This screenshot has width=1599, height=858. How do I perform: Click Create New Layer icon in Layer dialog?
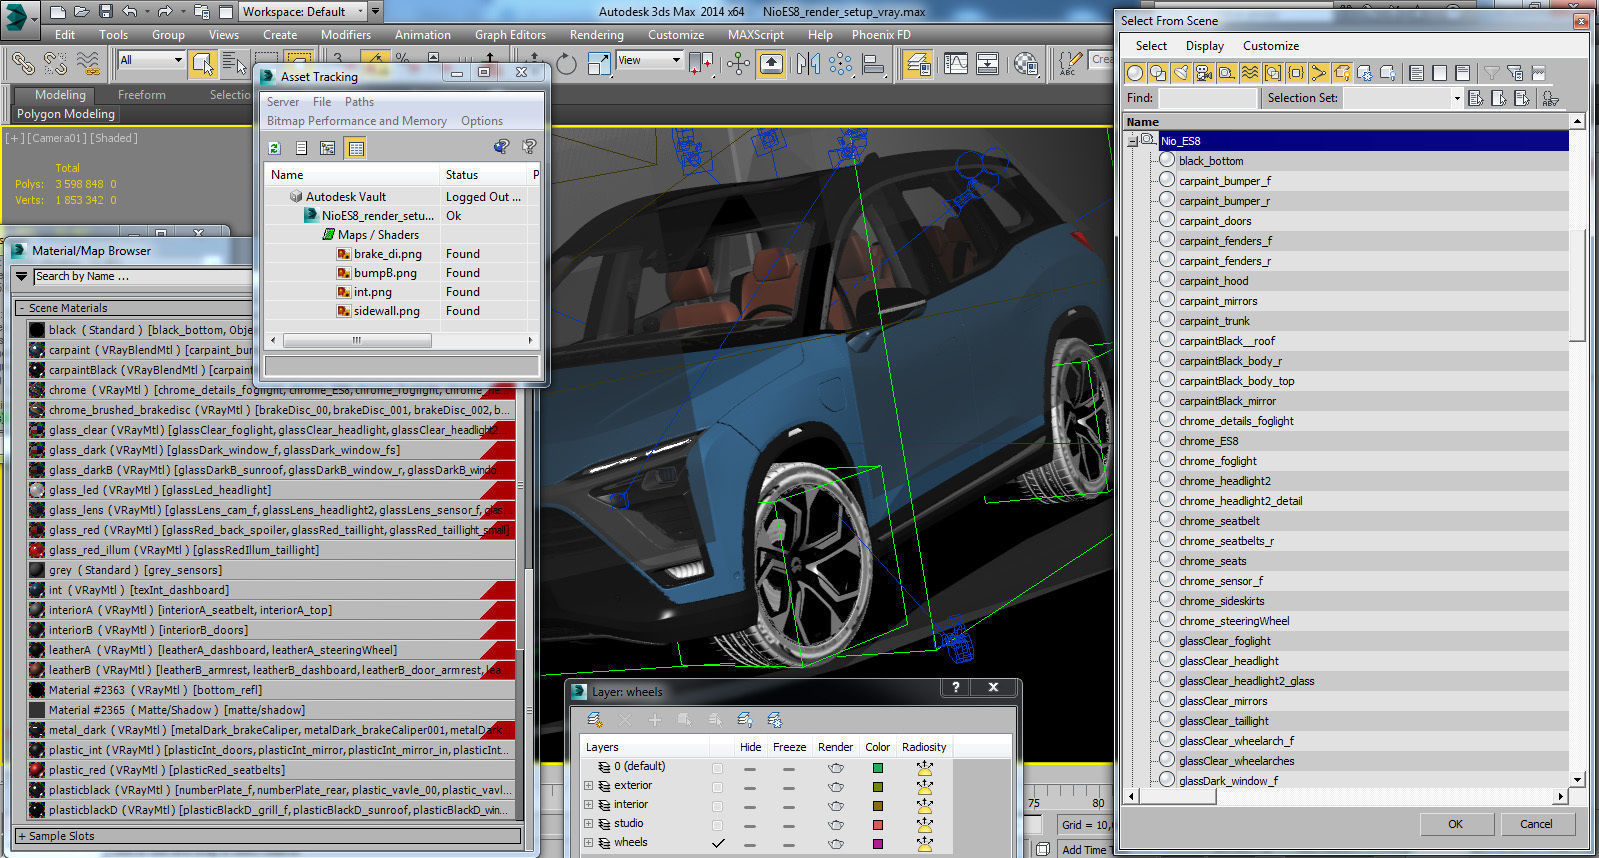coord(595,719)
